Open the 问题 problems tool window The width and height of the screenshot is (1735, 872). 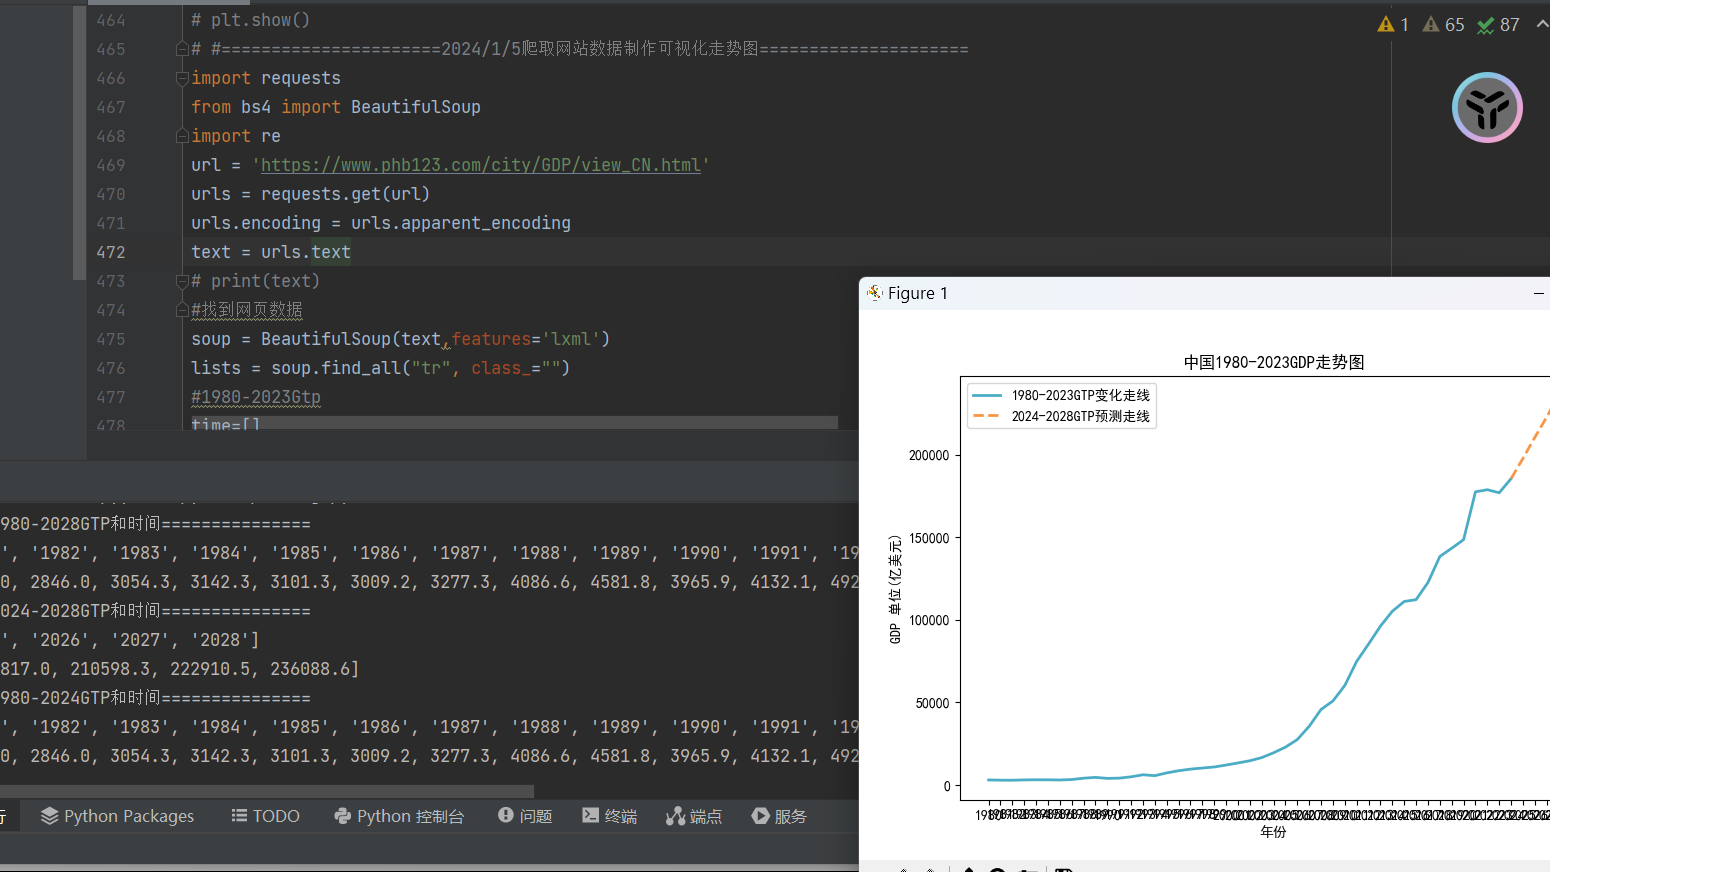point(525,816)
